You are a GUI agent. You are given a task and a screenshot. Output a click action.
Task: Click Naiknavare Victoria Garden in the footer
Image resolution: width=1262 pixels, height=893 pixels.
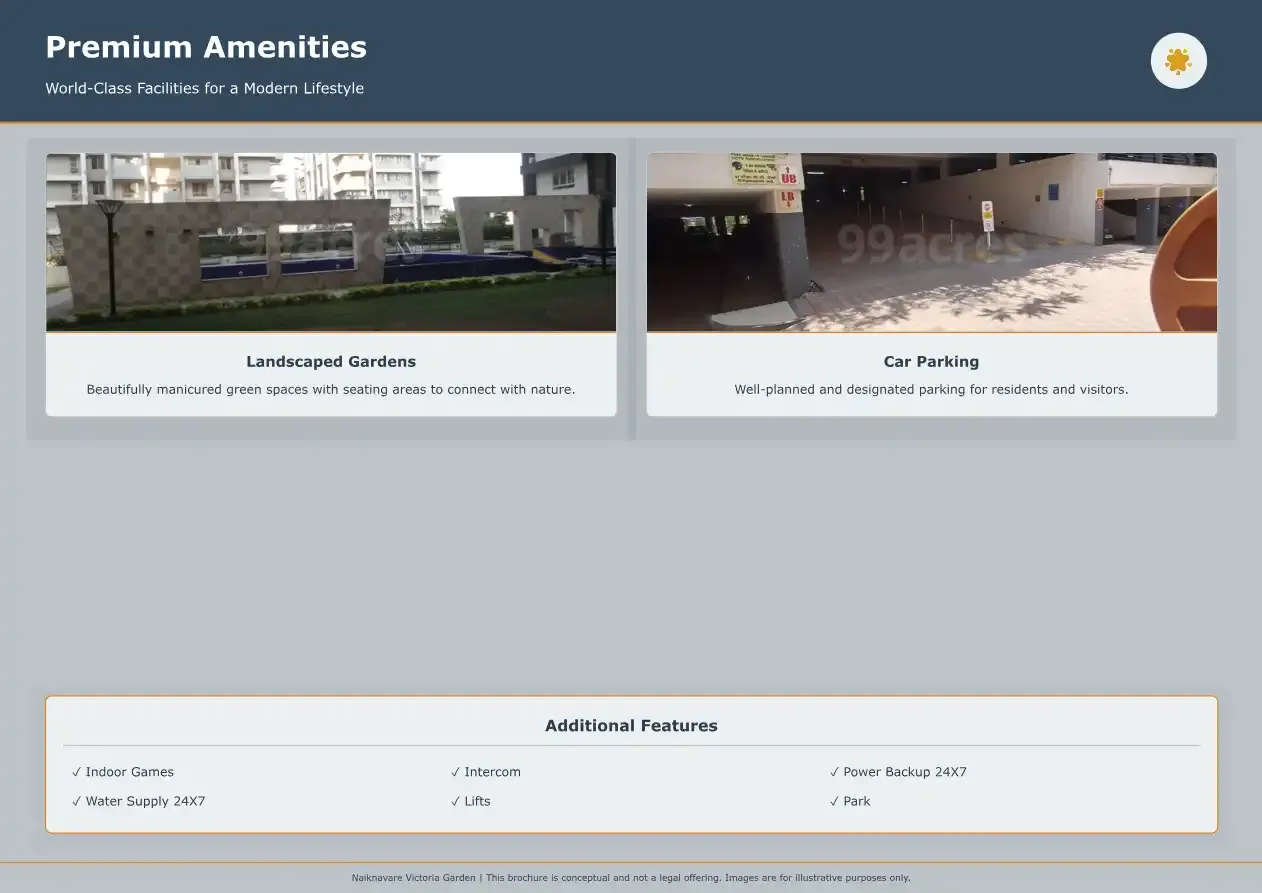pyautogui.click(x=413, y=878)
